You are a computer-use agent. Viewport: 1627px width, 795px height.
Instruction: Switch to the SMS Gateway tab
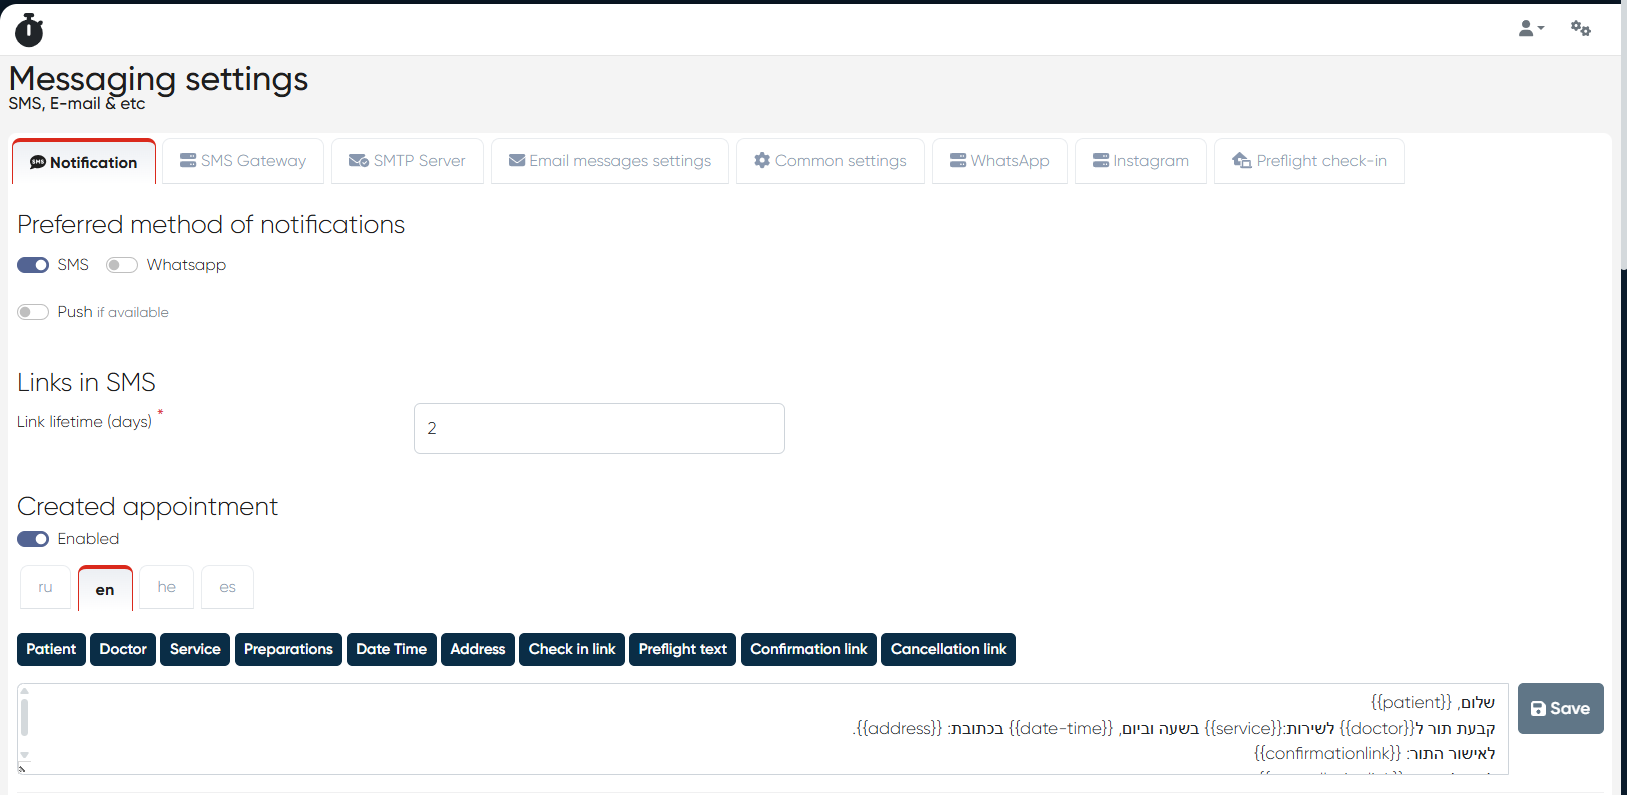click(243, 161)
